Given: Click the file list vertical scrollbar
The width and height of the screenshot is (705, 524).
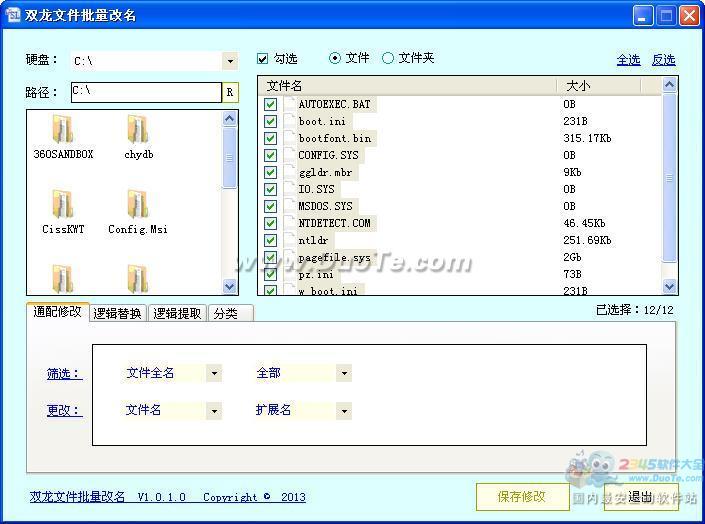Looking at the screenshot, I should tap(669, 180).
